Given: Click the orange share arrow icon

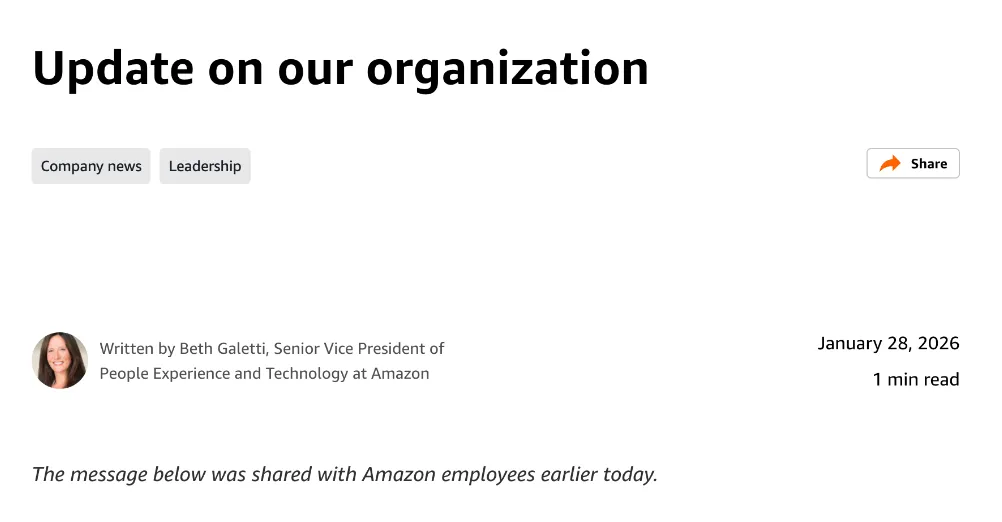Looking at the screenshot, I should point(889,164).
